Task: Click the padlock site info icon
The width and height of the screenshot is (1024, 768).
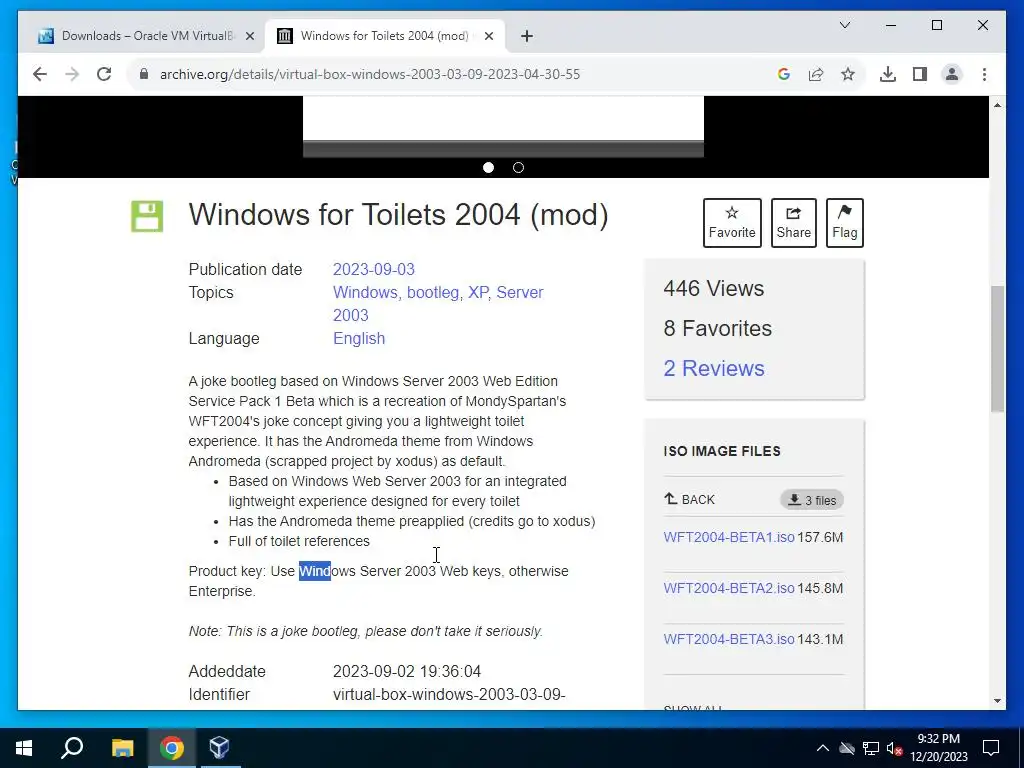Action: [144, 74]
